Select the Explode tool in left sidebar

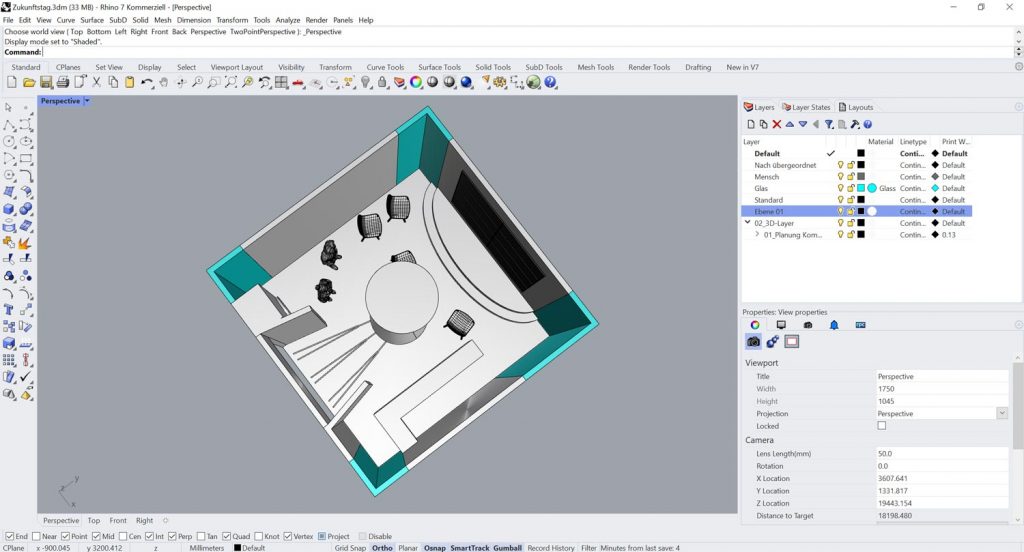coord(25,243)
